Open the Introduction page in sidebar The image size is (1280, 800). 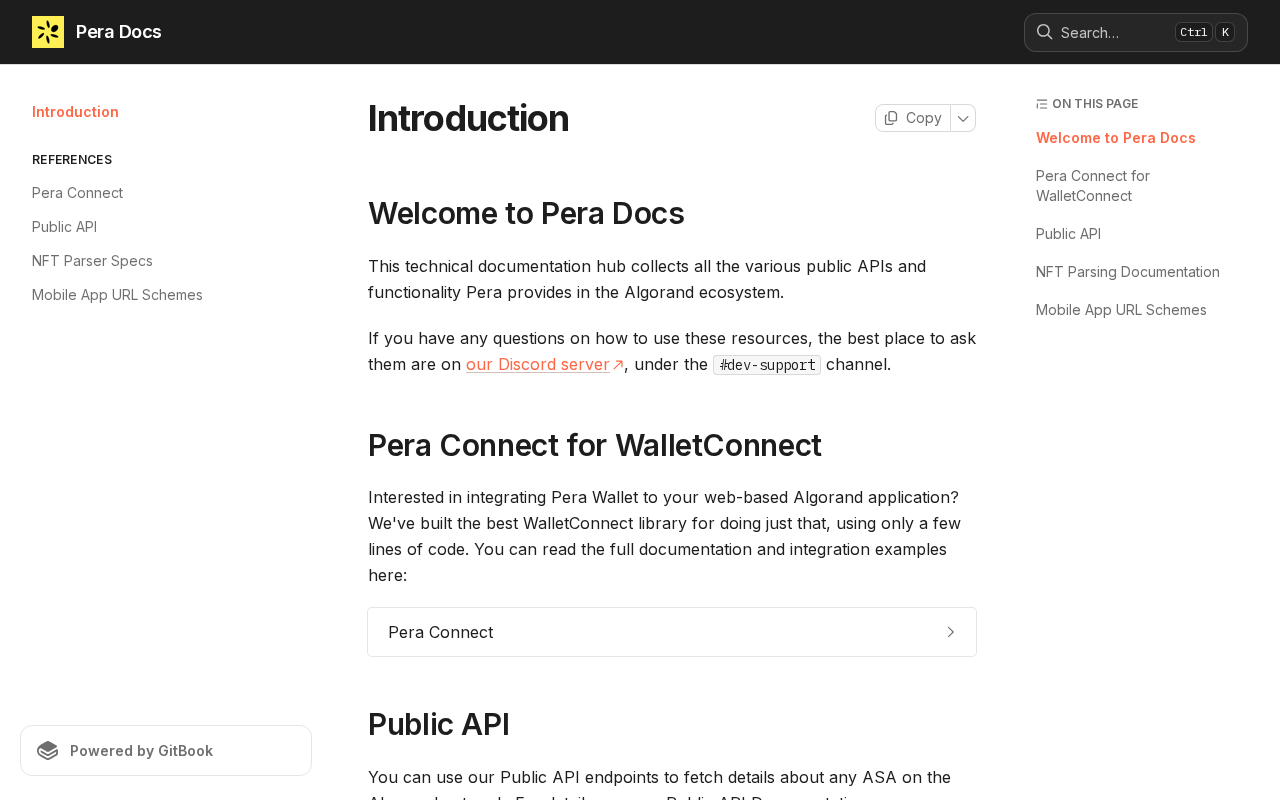(75, 112)
